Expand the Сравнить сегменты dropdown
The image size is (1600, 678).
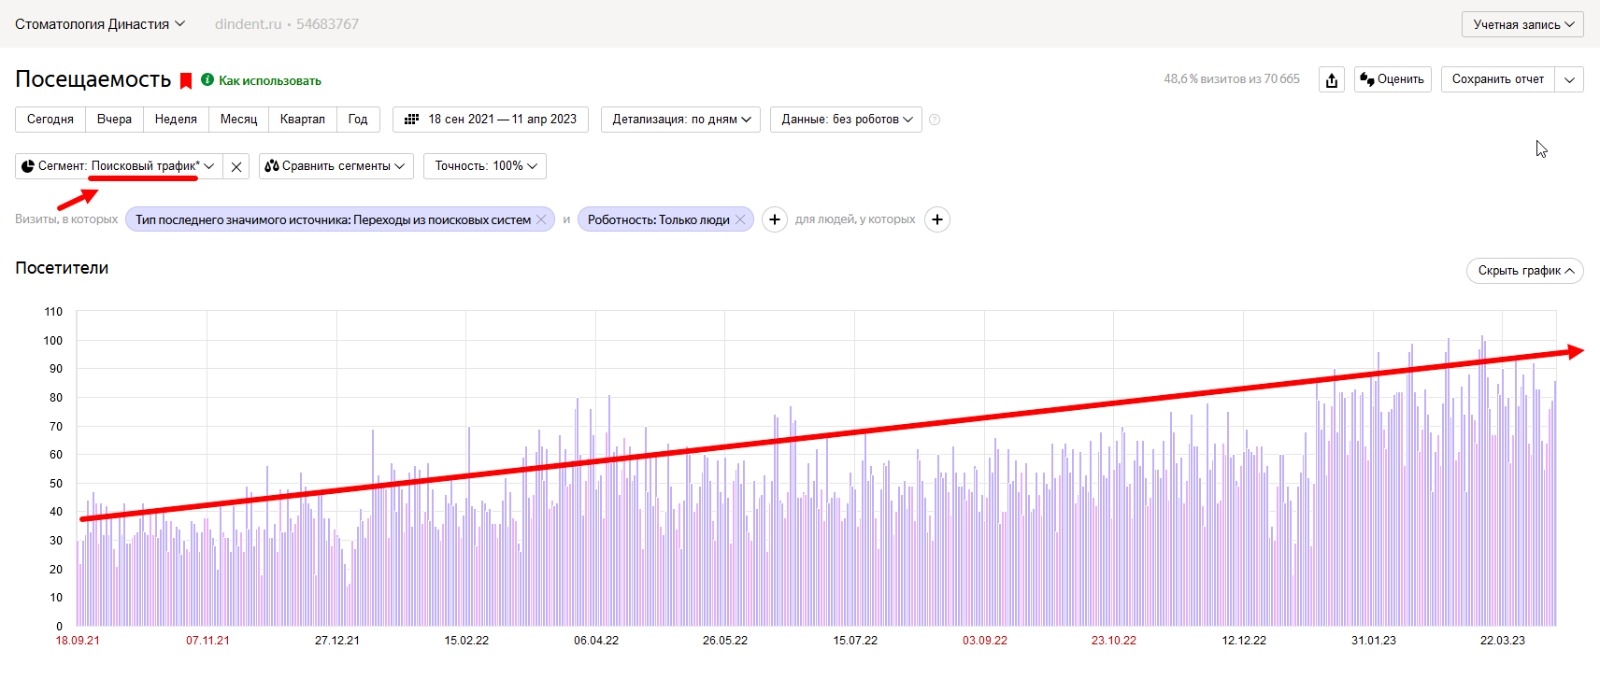[x=335, y=166]
